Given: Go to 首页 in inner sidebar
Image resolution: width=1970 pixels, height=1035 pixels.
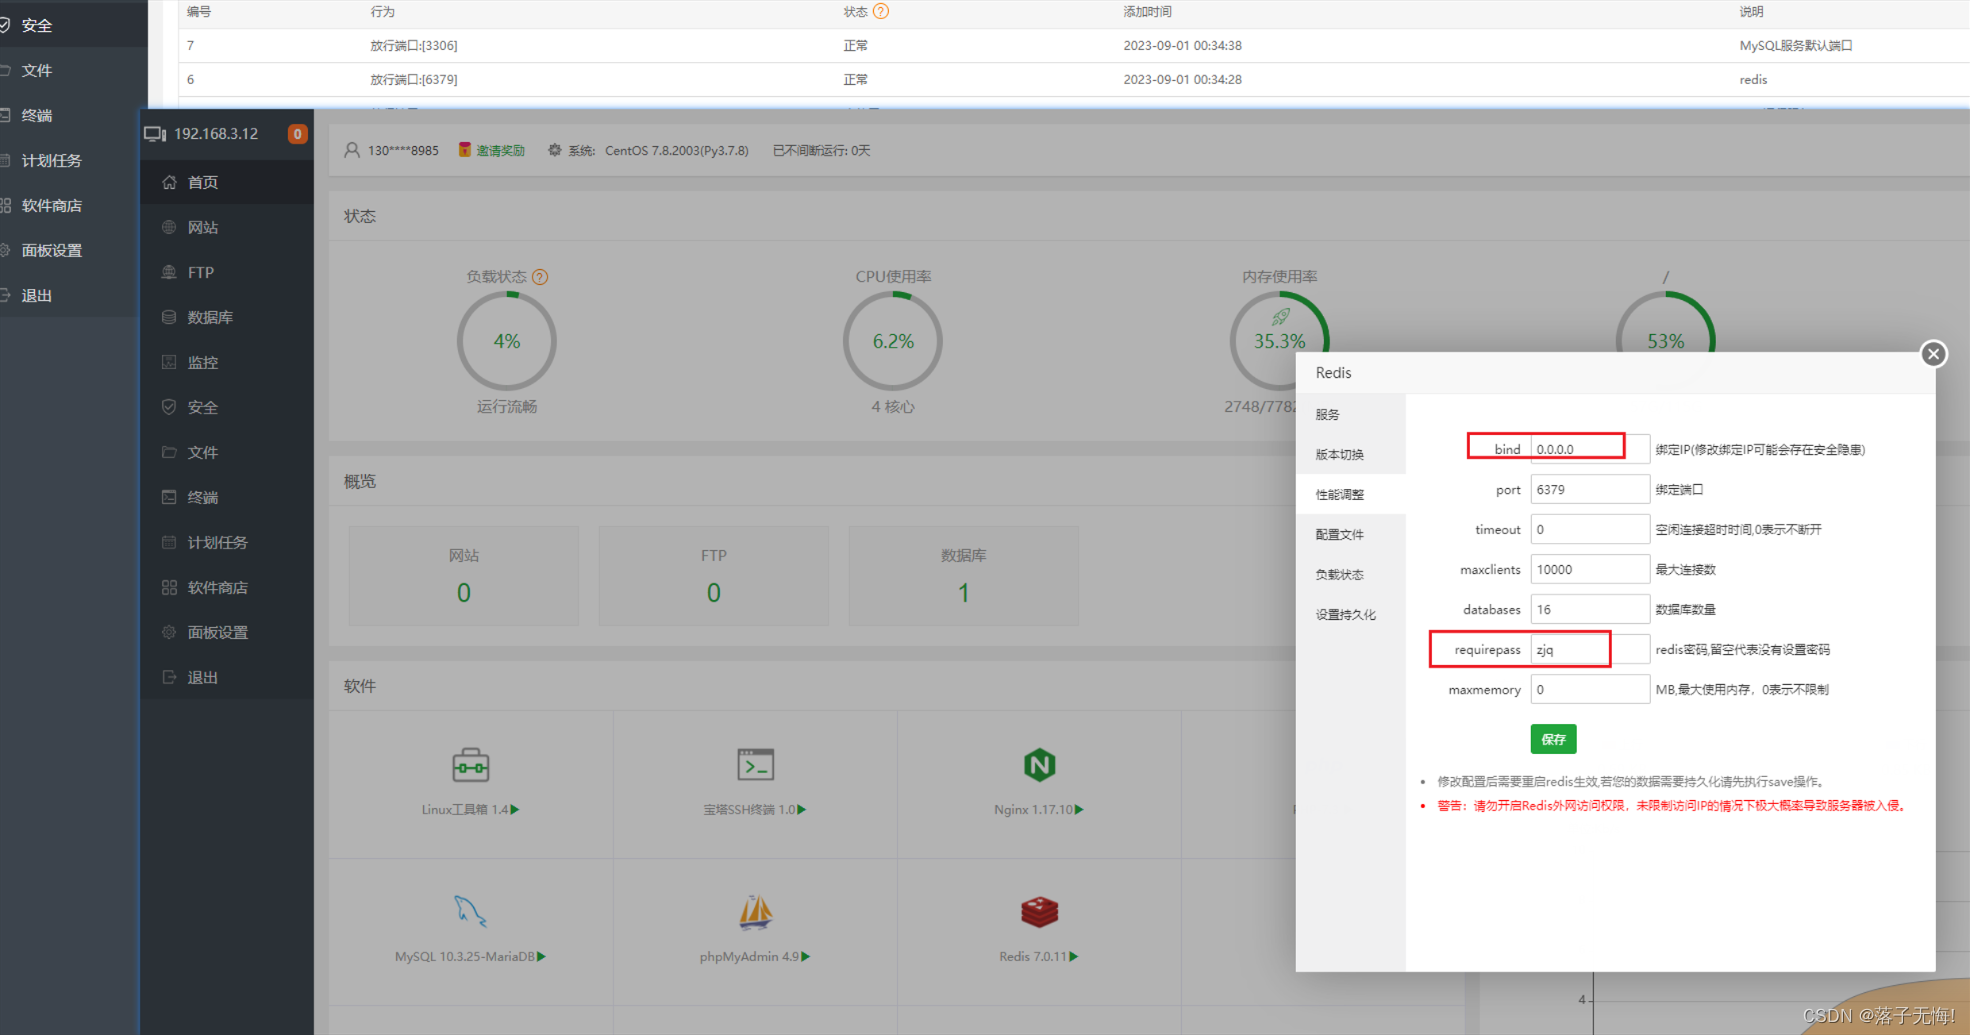Looking at the screenshot, I should [227, 182].
